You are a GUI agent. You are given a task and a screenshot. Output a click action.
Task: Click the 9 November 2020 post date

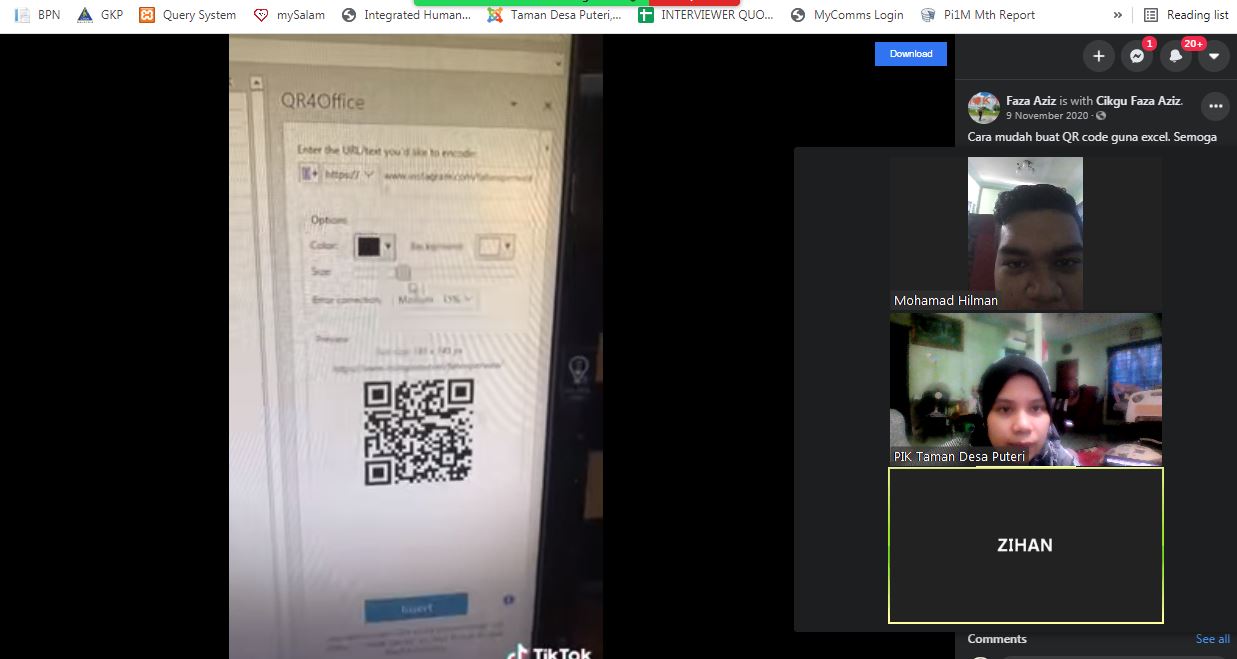(x=1047, y=116)
